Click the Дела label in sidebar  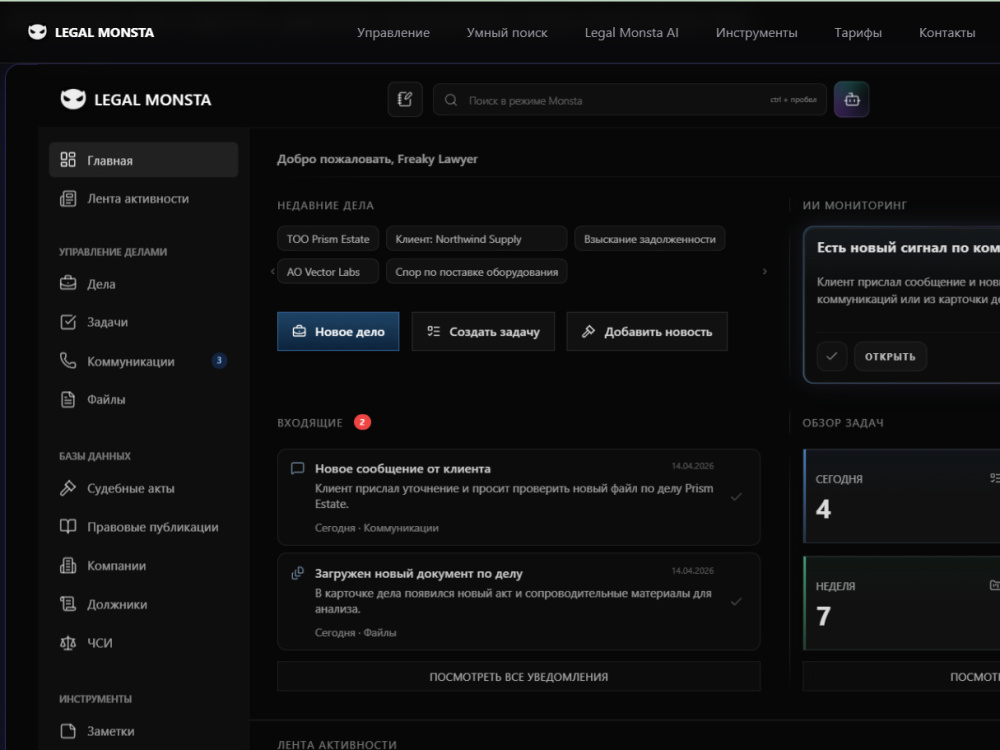click(101, 284)
